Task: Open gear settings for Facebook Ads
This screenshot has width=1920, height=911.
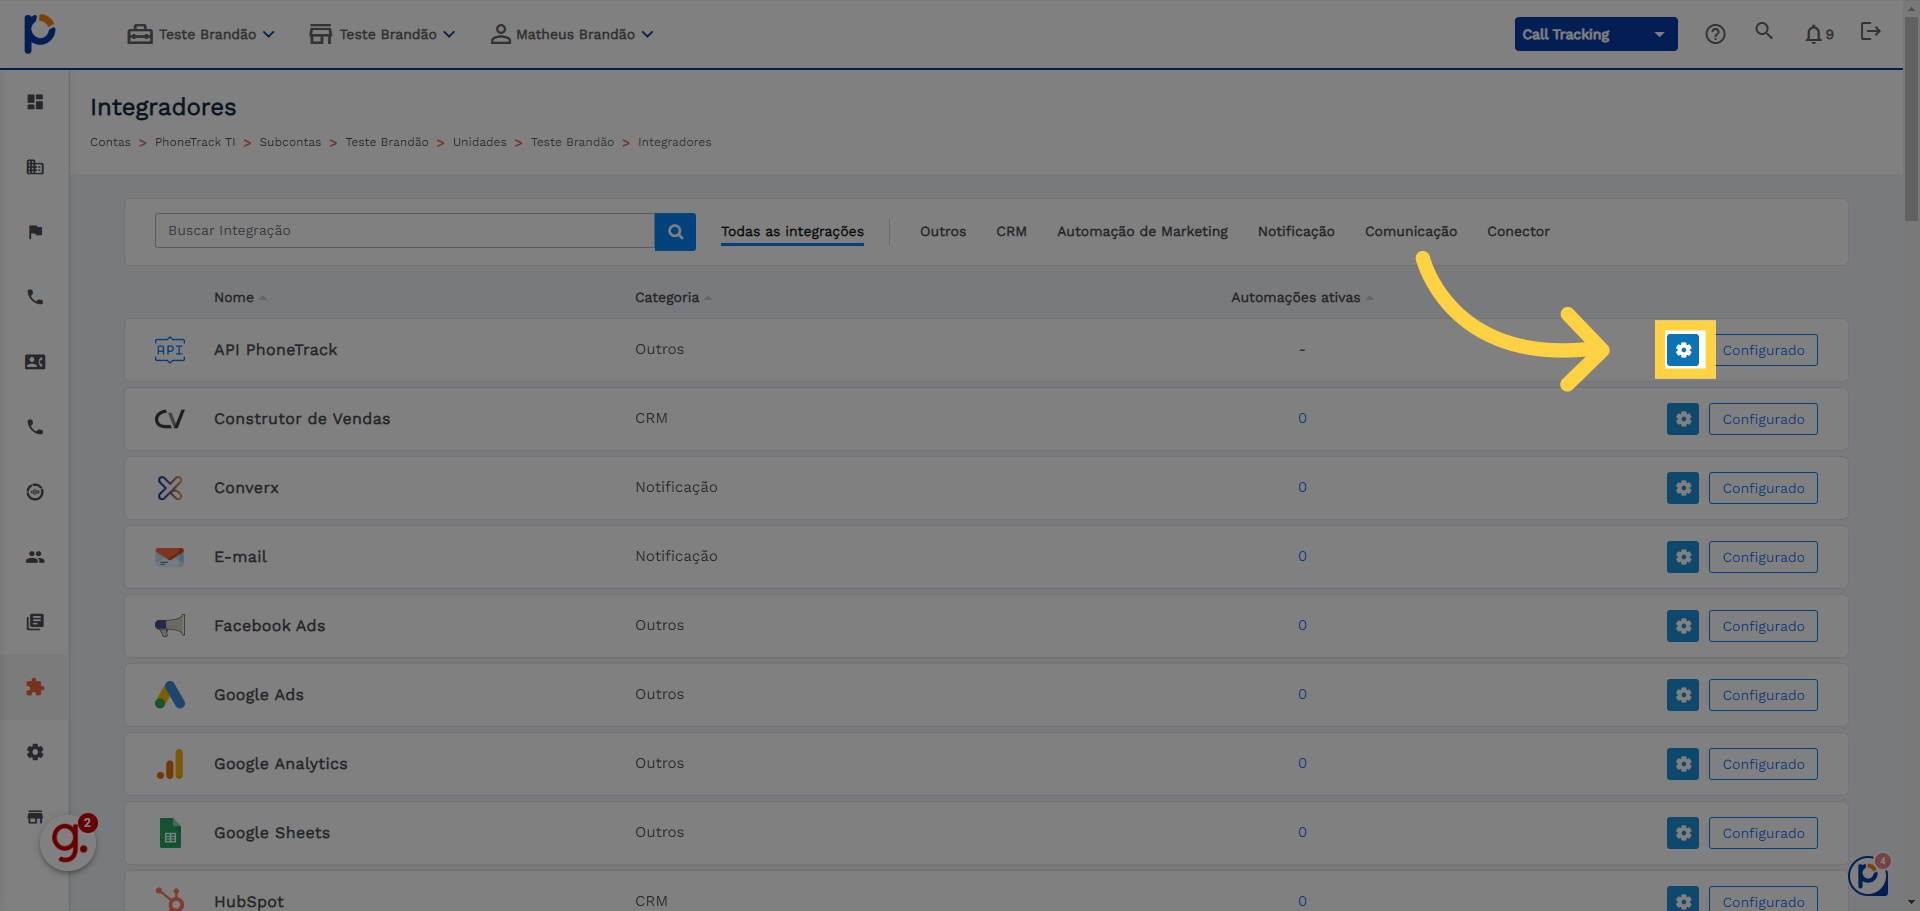Action: [x=1683, y=626]
